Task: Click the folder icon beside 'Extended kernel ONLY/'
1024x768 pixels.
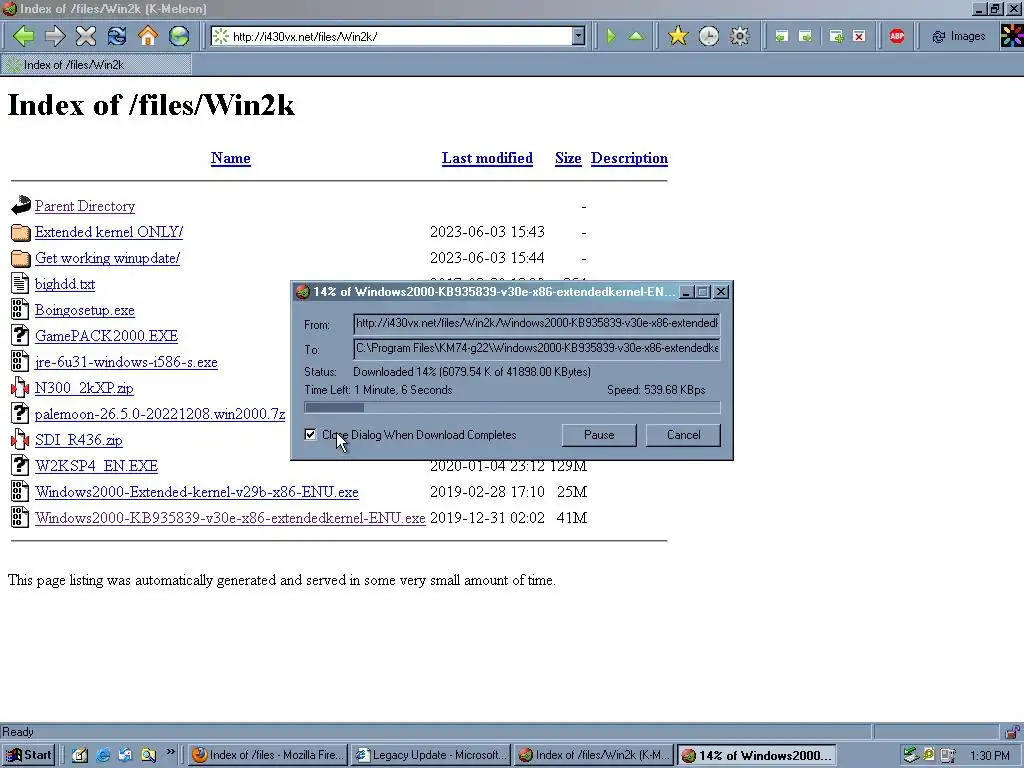Action: [20, 232]
